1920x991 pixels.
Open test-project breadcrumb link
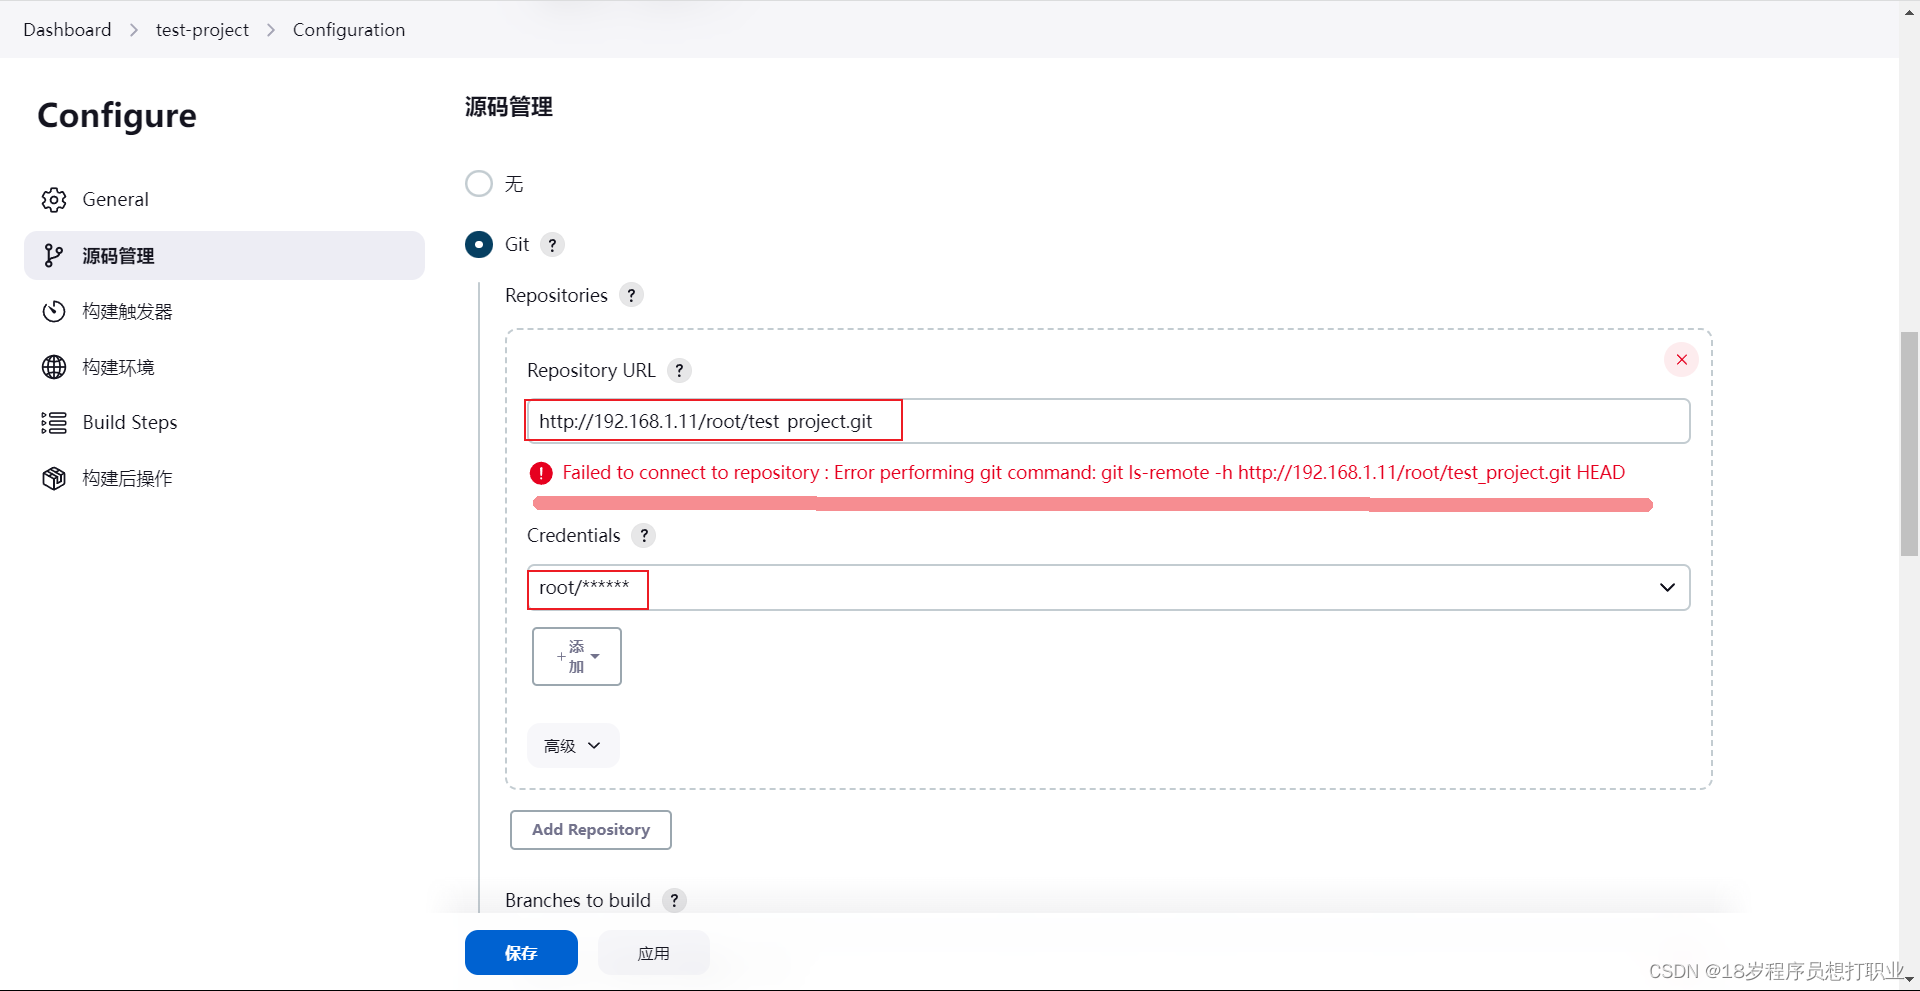pos(202,30)
